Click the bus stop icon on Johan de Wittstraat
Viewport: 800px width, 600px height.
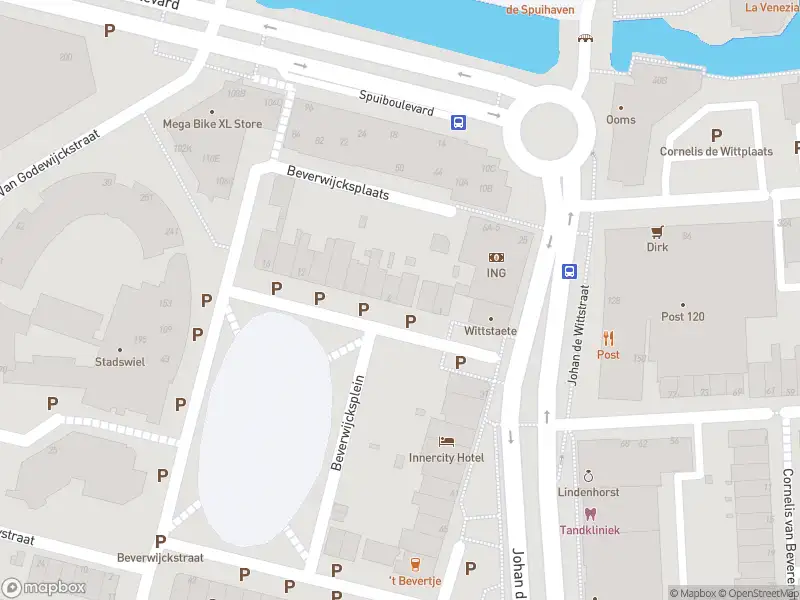point(569,271)
